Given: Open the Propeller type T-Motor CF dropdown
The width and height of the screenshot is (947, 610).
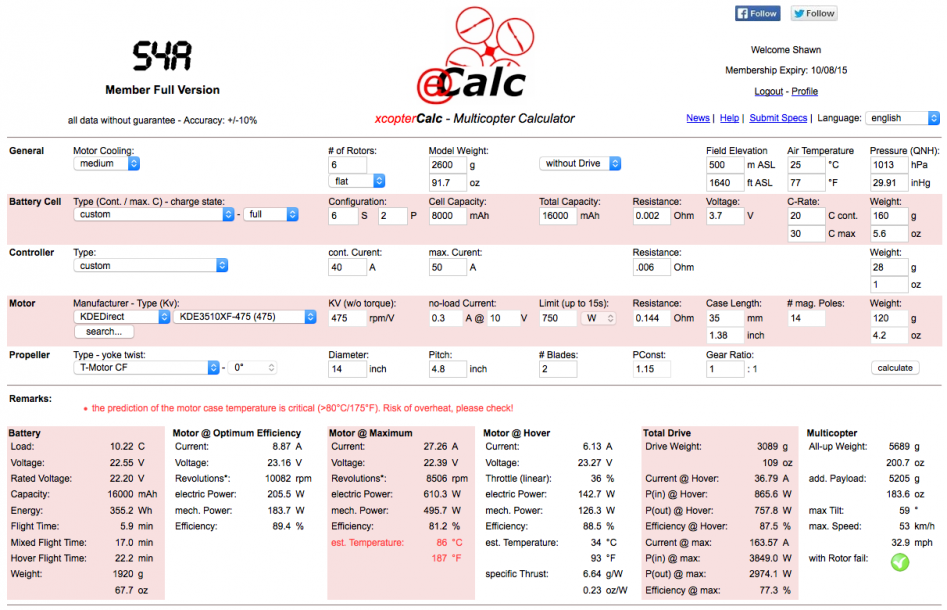Looking at the screenshot, I should pos(146,368).
